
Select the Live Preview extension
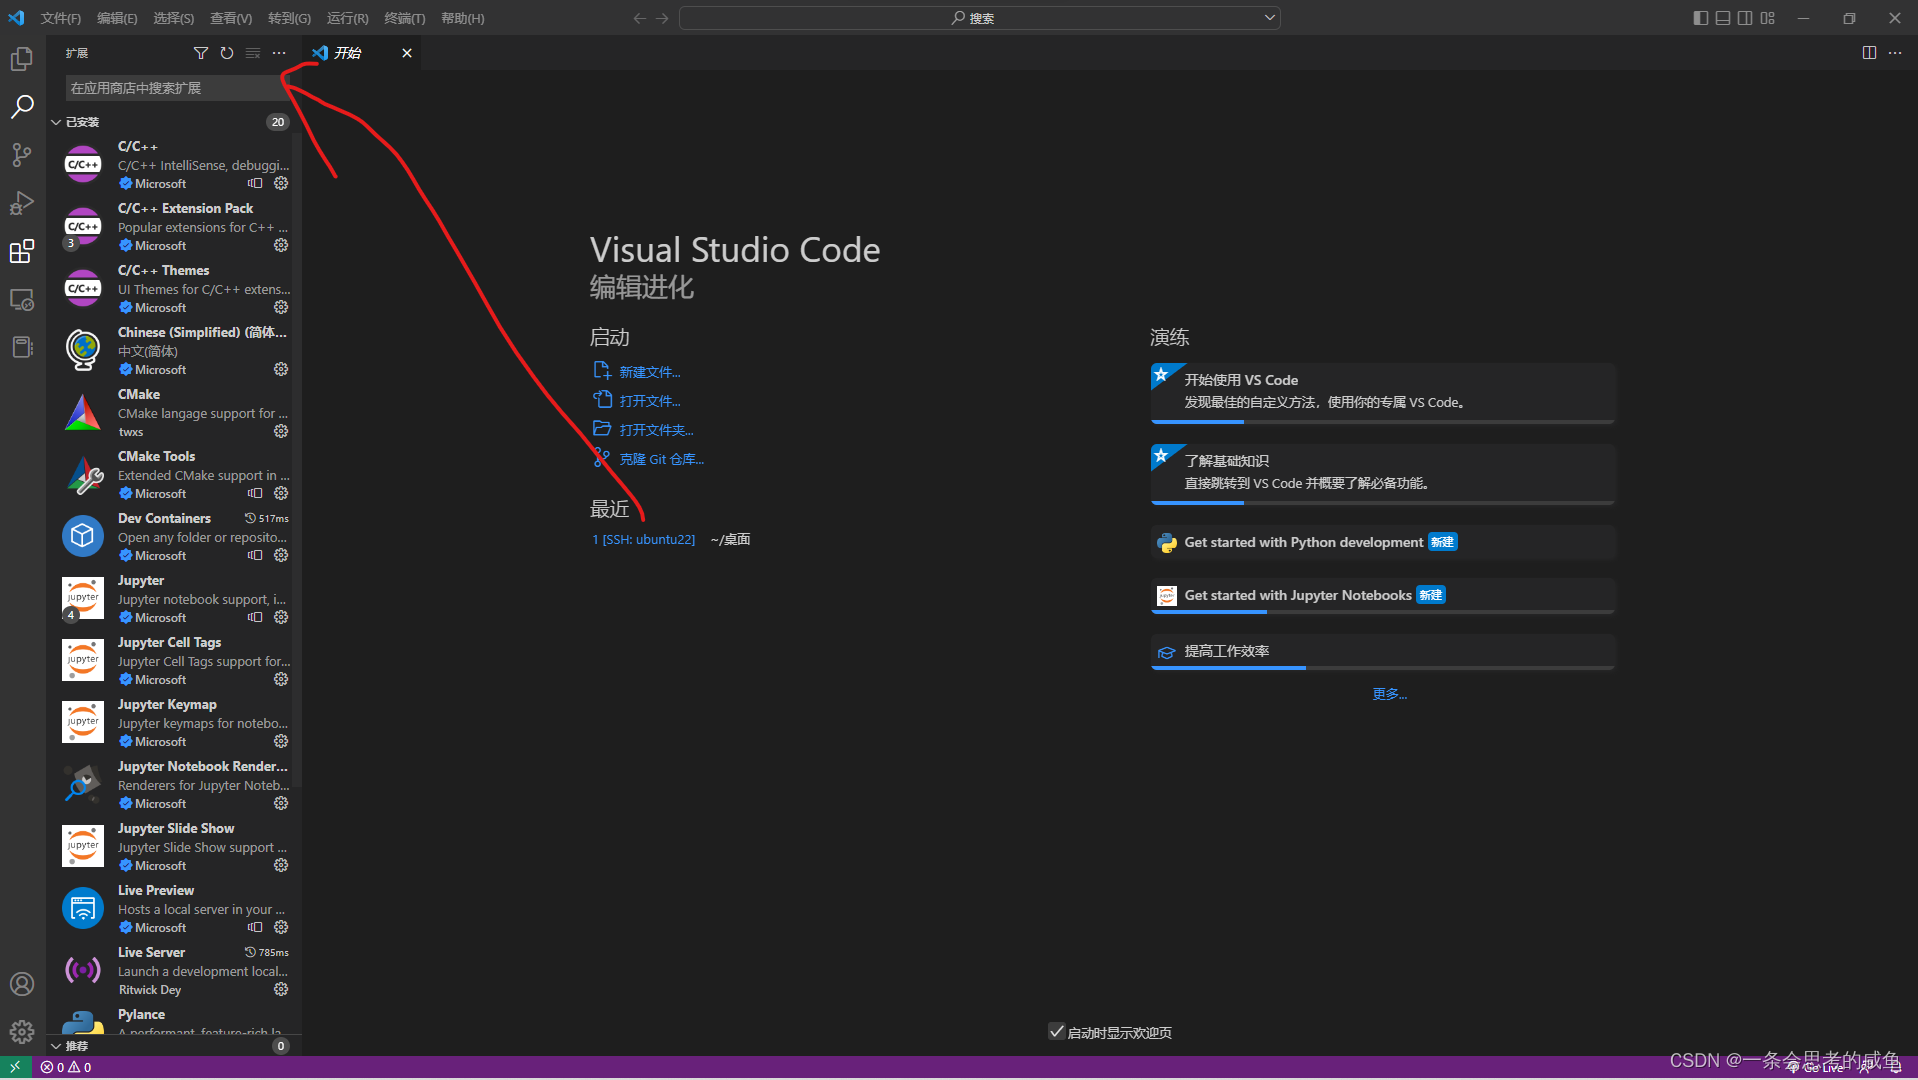click(x=174, y=909)
